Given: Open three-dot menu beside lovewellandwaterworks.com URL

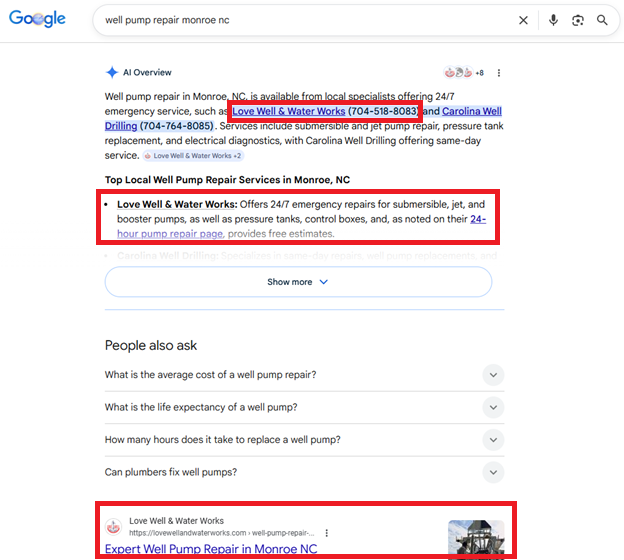Looking at the screenshot, I should pos(326,533).
